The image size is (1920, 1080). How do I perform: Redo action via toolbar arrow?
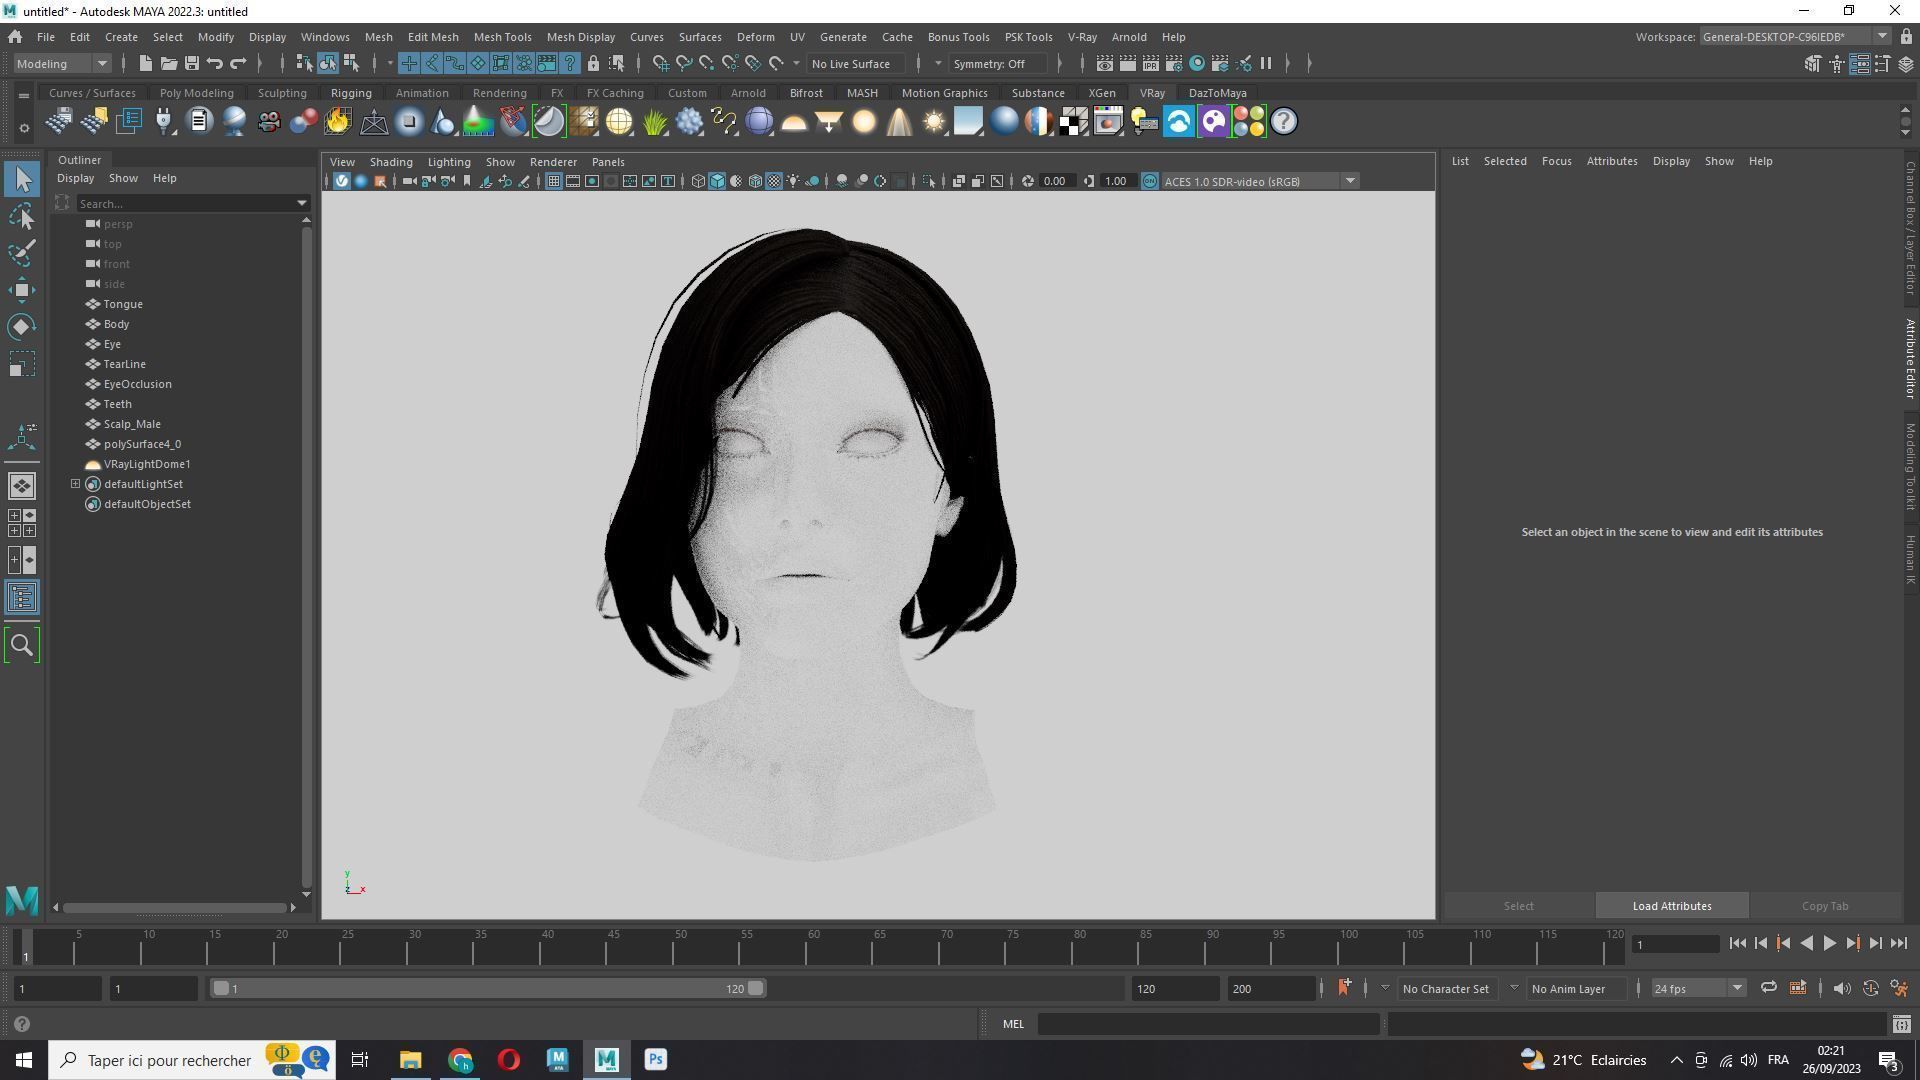238,63
